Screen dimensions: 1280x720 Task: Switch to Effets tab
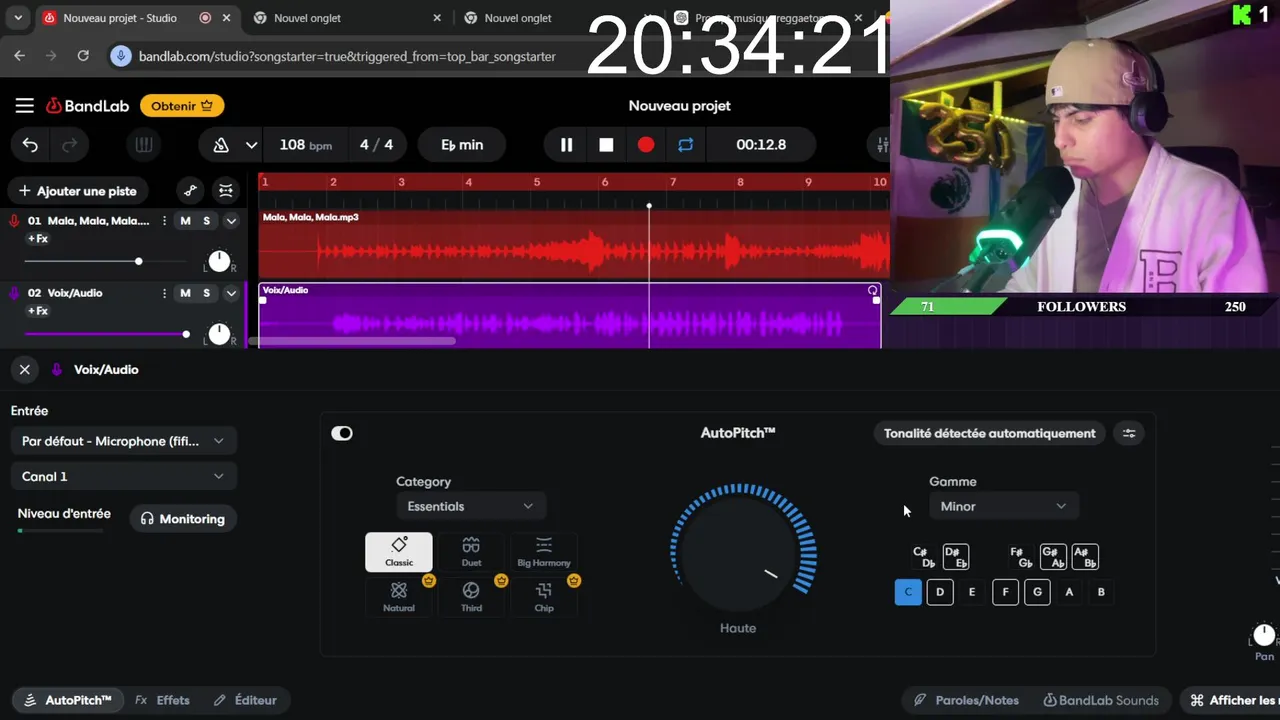click(x=162, y=700)
